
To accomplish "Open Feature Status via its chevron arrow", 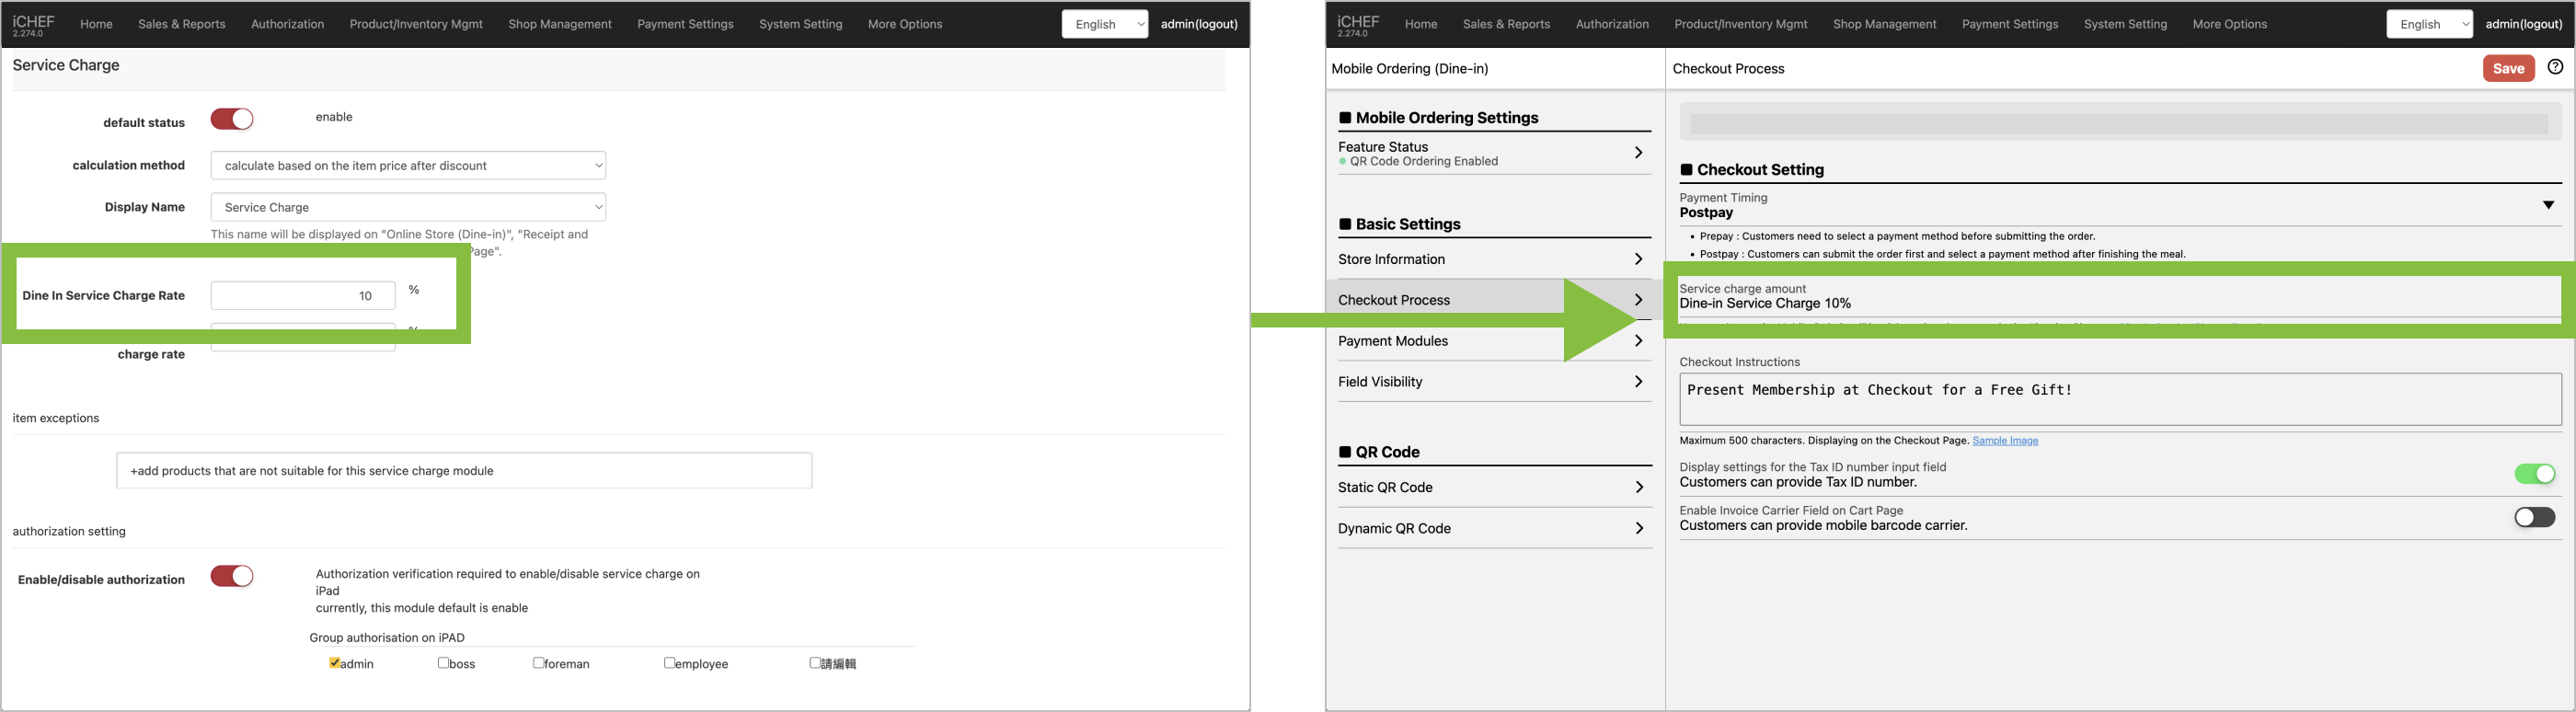I will click(1638, 153).
